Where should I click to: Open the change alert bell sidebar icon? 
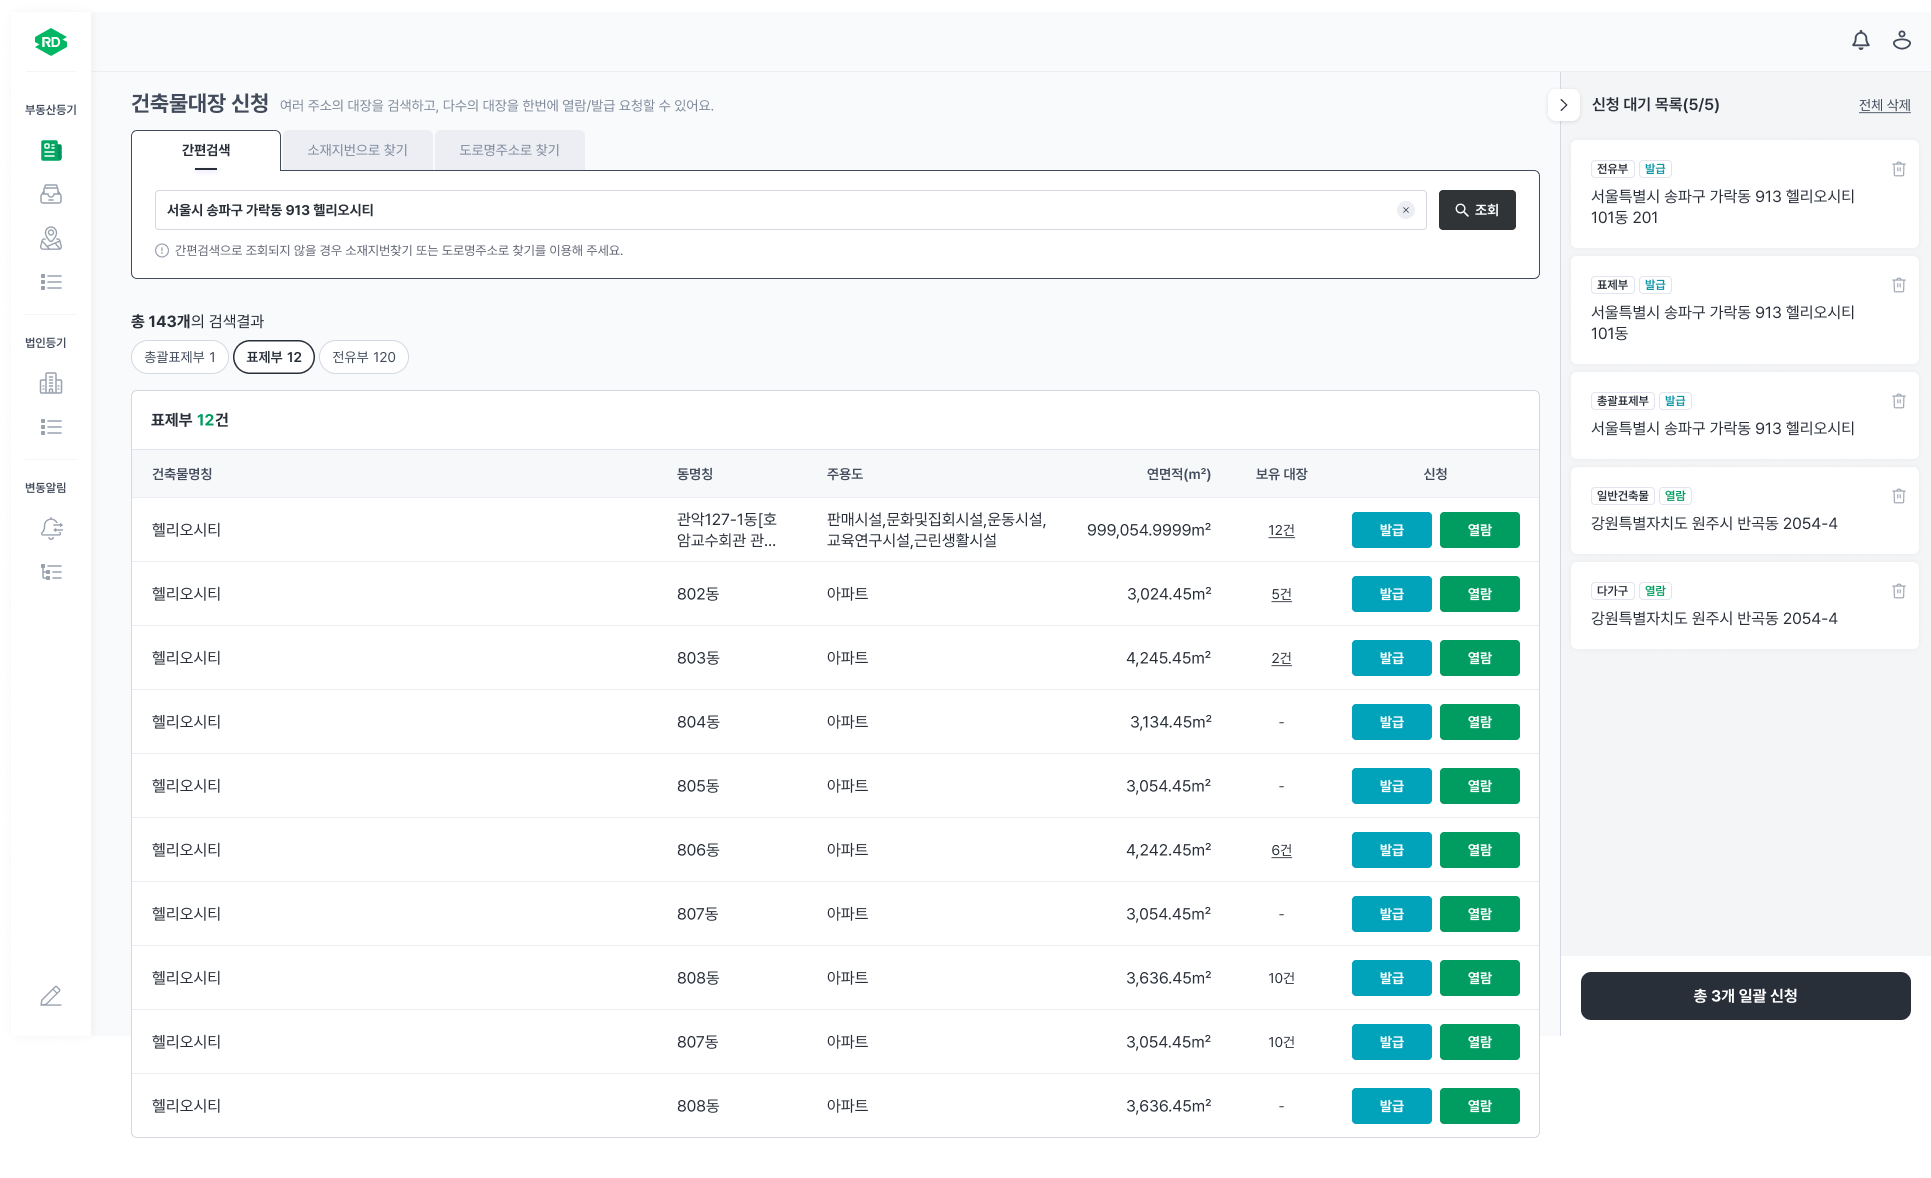51,528
